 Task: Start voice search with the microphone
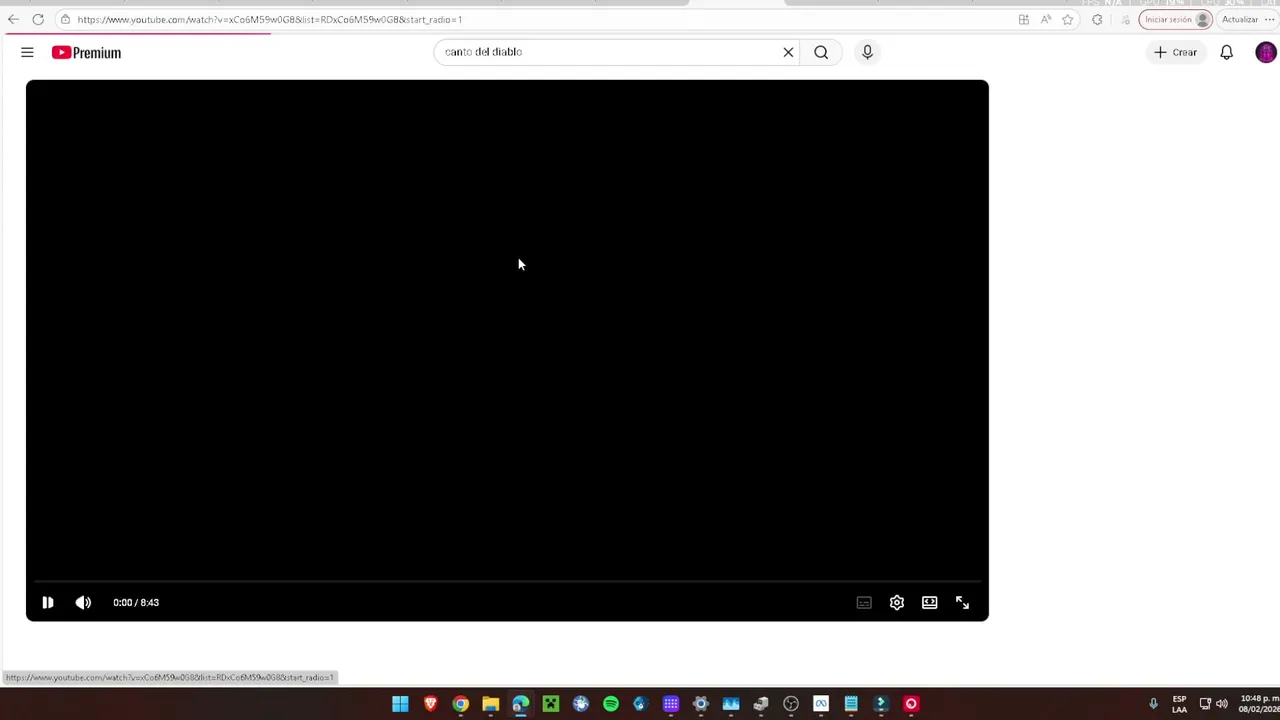[x=867, y=52]
